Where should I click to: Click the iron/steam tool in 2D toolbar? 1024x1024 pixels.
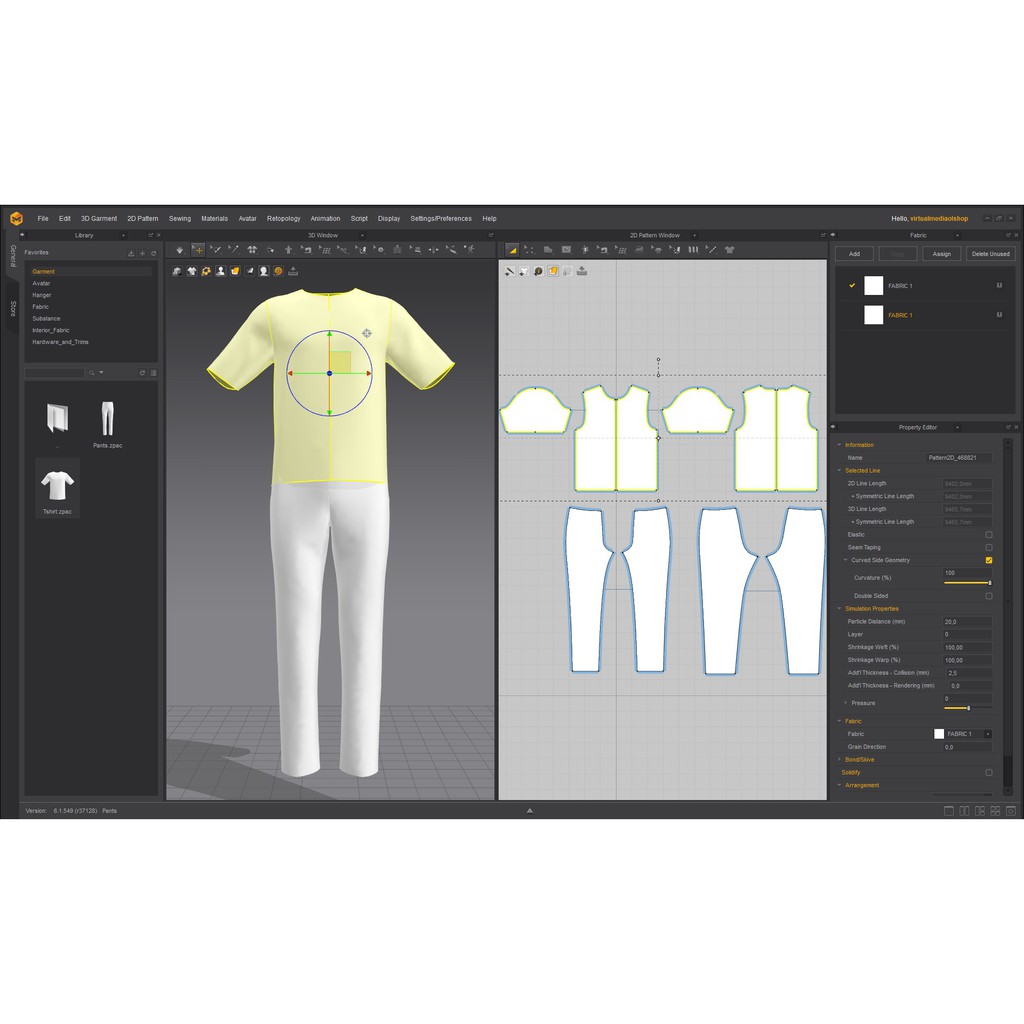[x=639, y=249]
